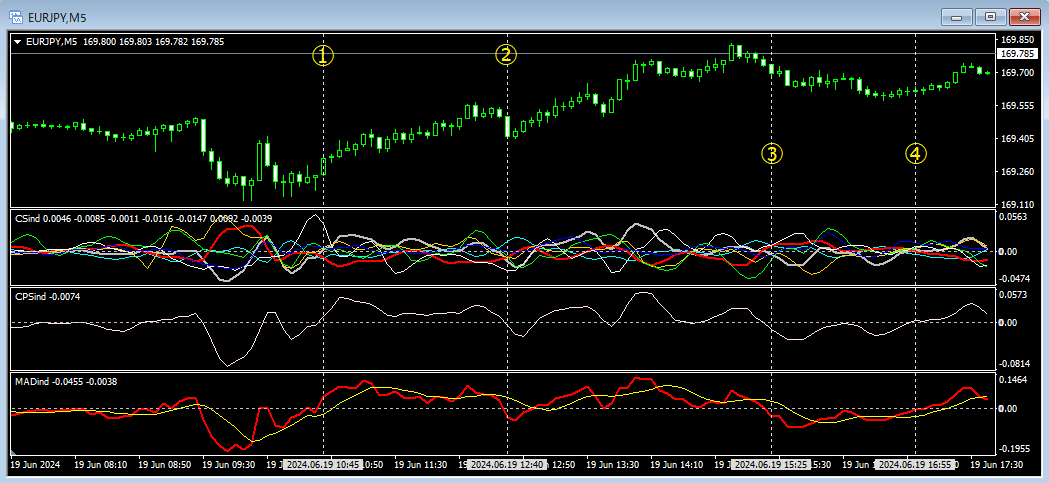Click the chart shift triangle at the bottom-left corner

13,452
